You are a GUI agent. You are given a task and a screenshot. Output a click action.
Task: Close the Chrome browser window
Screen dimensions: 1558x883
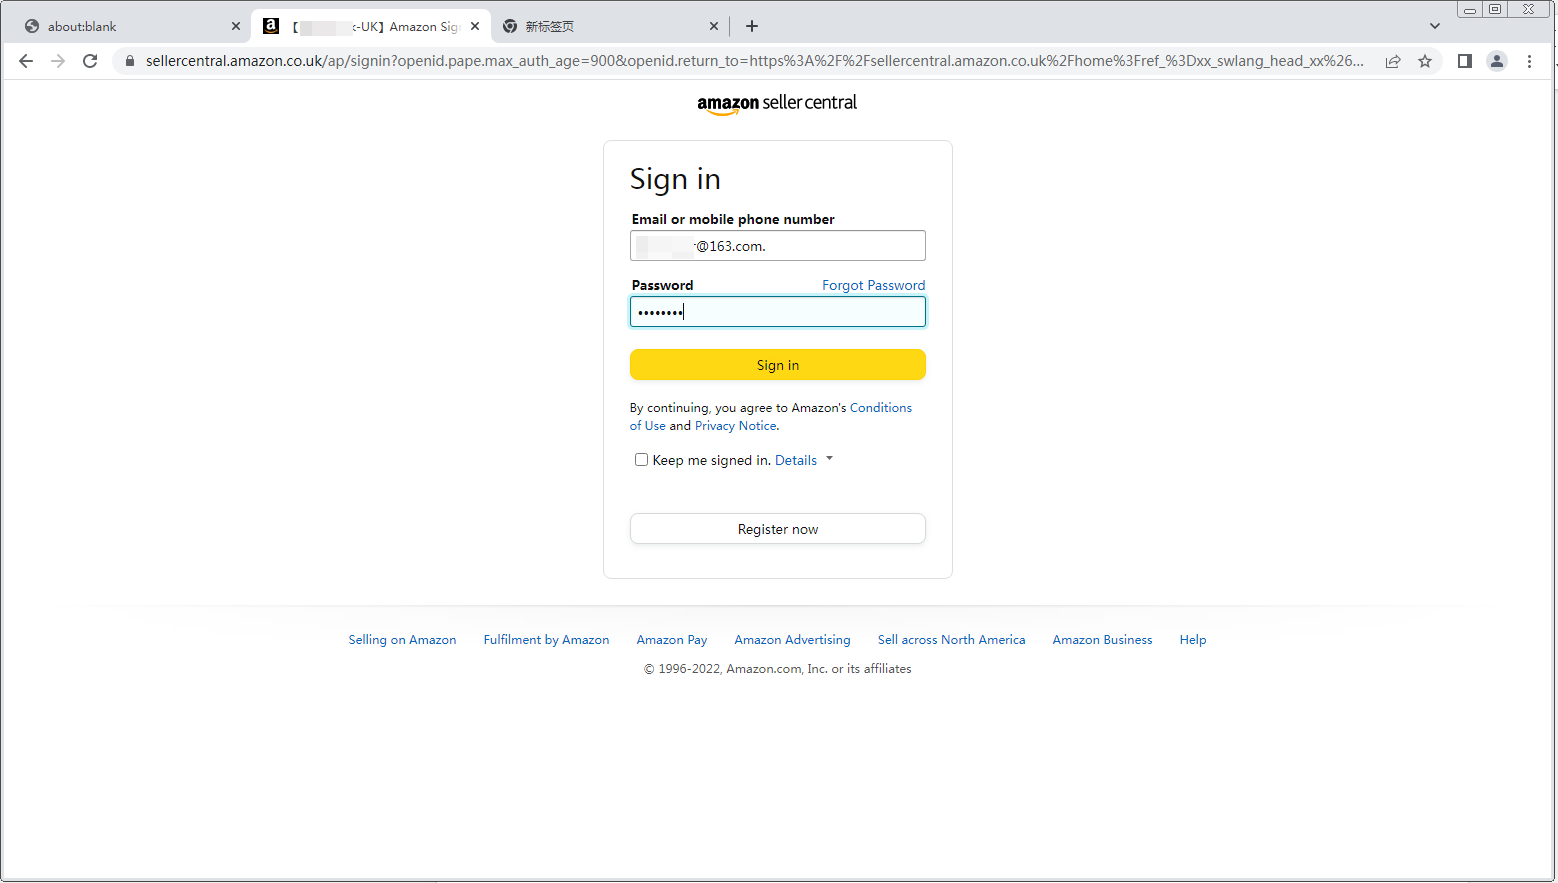[x=1529, y=9]
